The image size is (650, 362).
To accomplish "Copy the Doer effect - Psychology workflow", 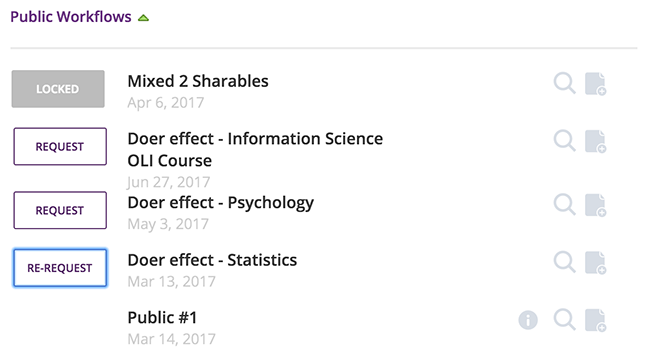I will click(x=596, y=205).
